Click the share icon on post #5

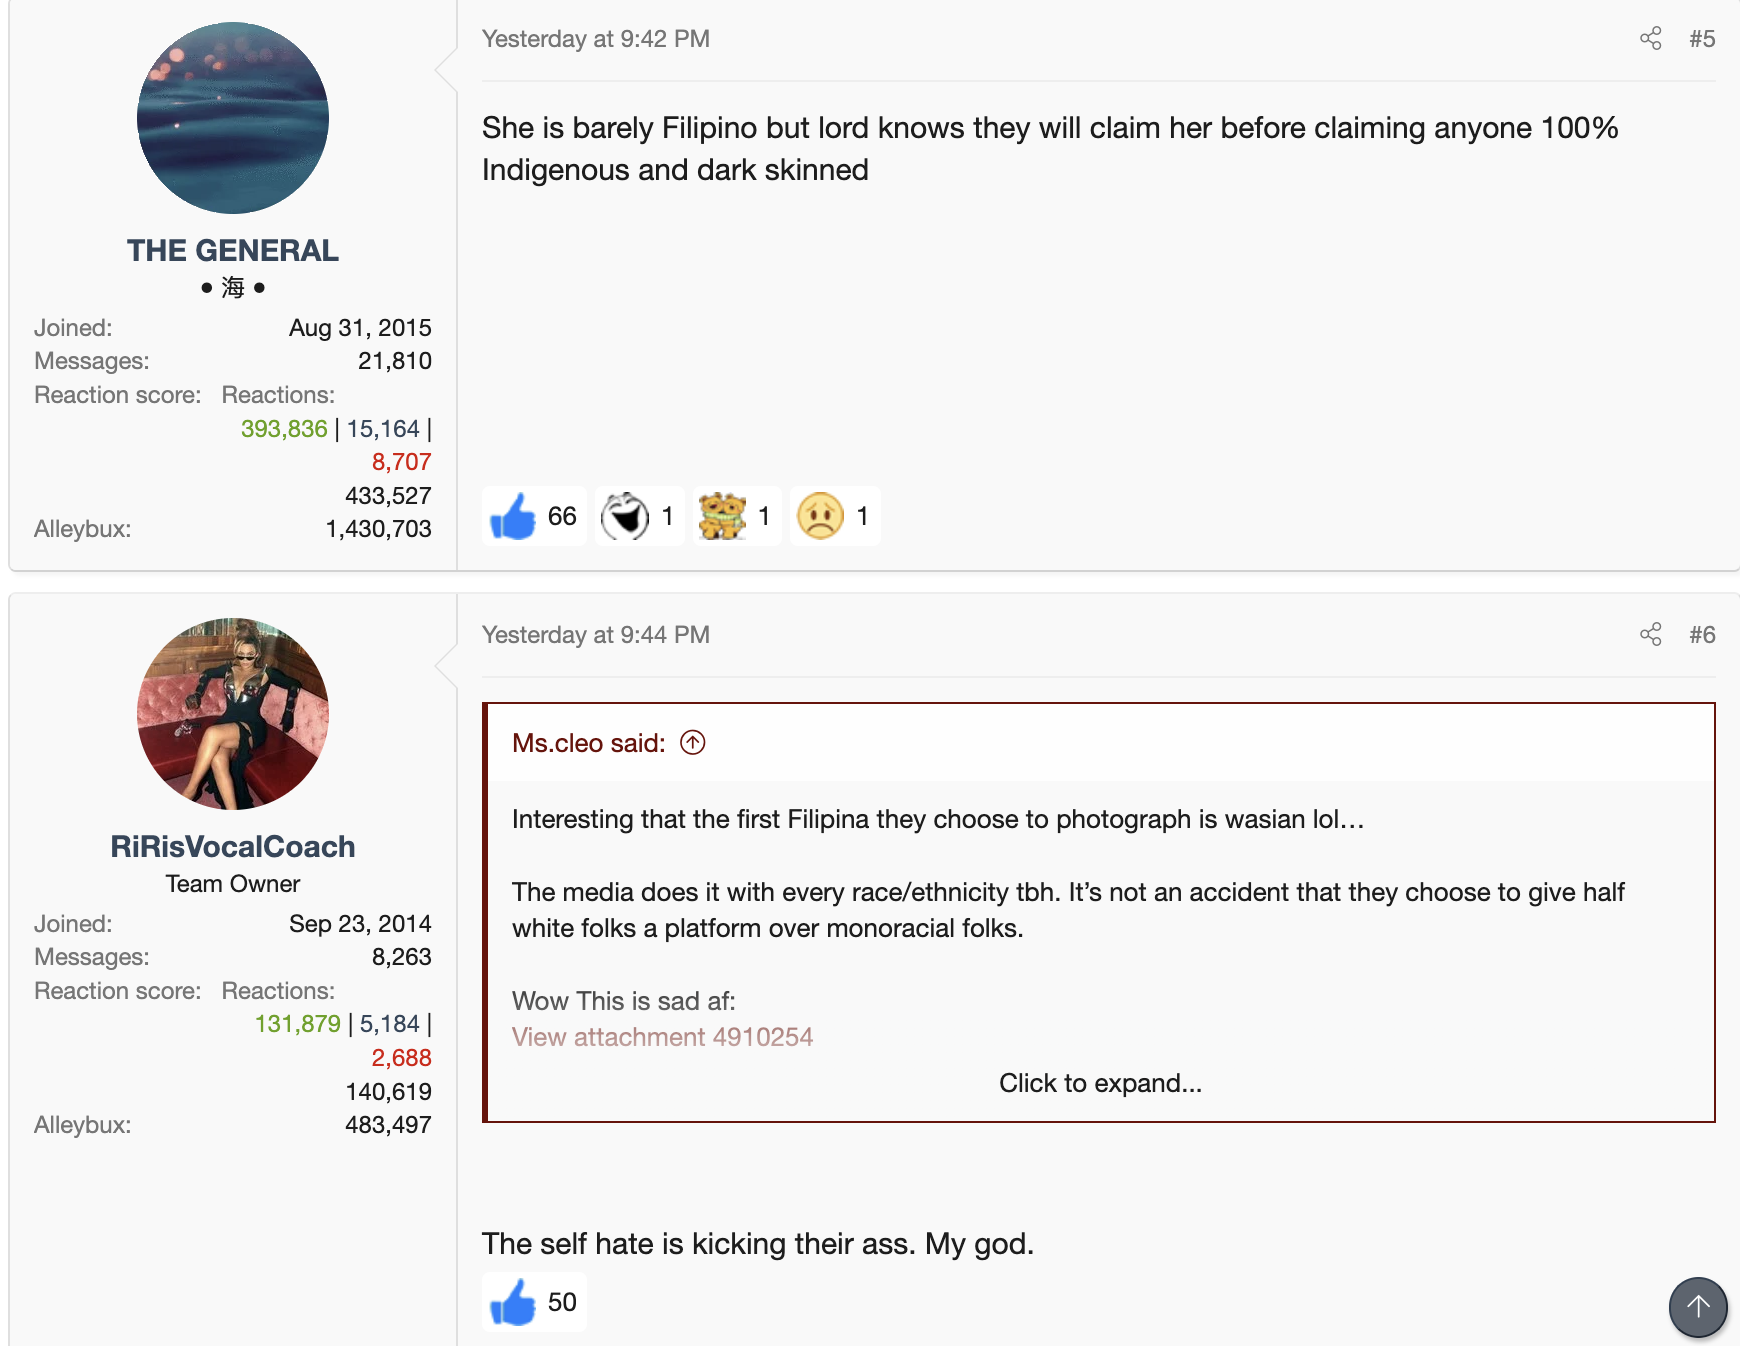[1651, 39]
